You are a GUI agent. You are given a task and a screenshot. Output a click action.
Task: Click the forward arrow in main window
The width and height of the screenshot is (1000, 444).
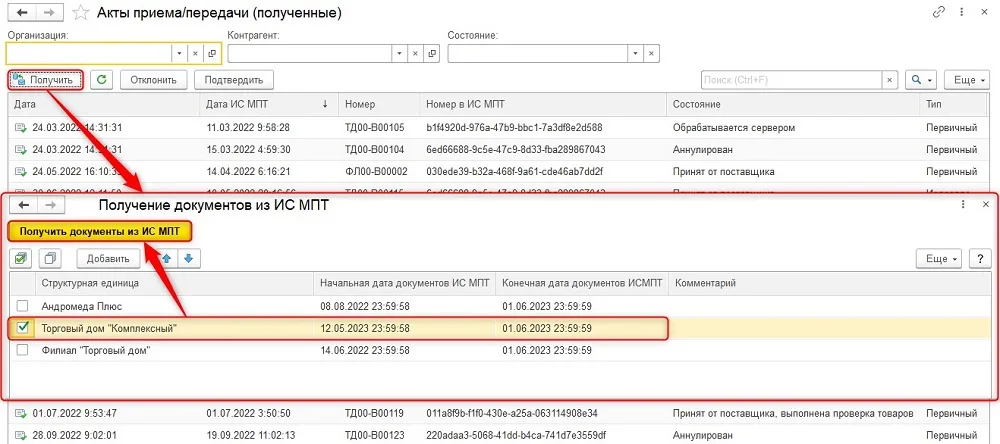50,12
